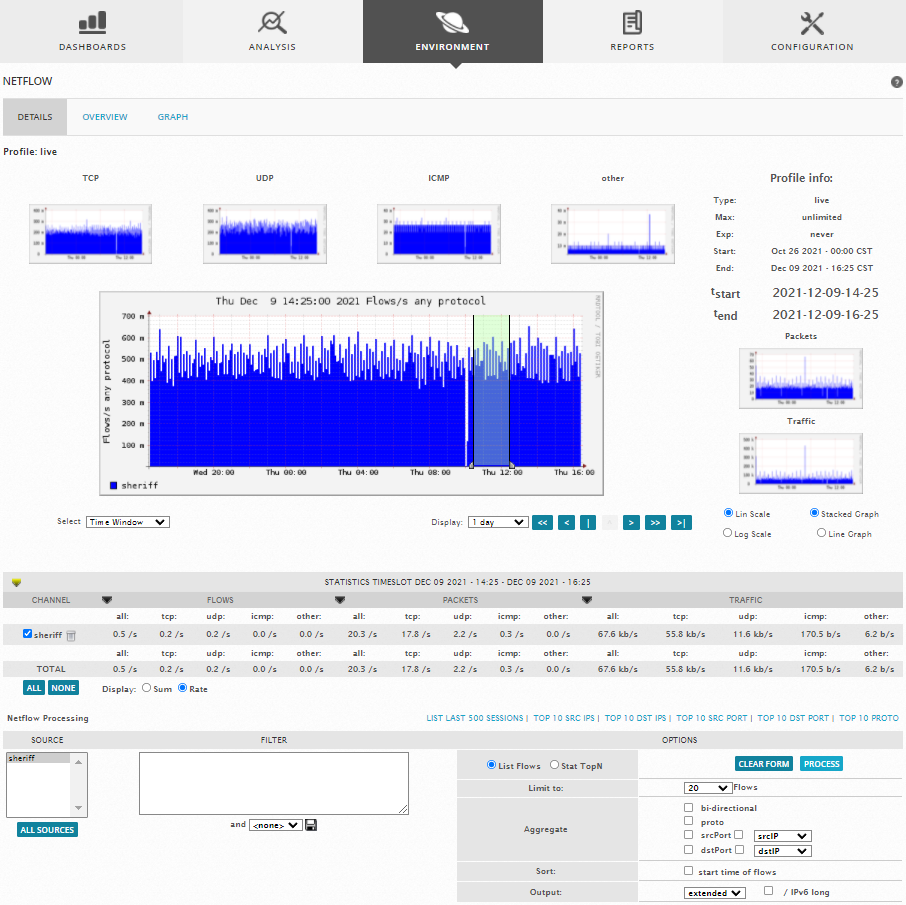This screenshot has height=905, width=906.
Task: Center the time cursor with the | button
Action: click(588, 522)
